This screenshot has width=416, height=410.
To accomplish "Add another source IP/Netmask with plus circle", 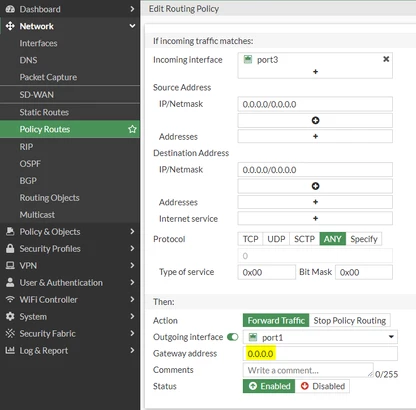I will point(315,120).
